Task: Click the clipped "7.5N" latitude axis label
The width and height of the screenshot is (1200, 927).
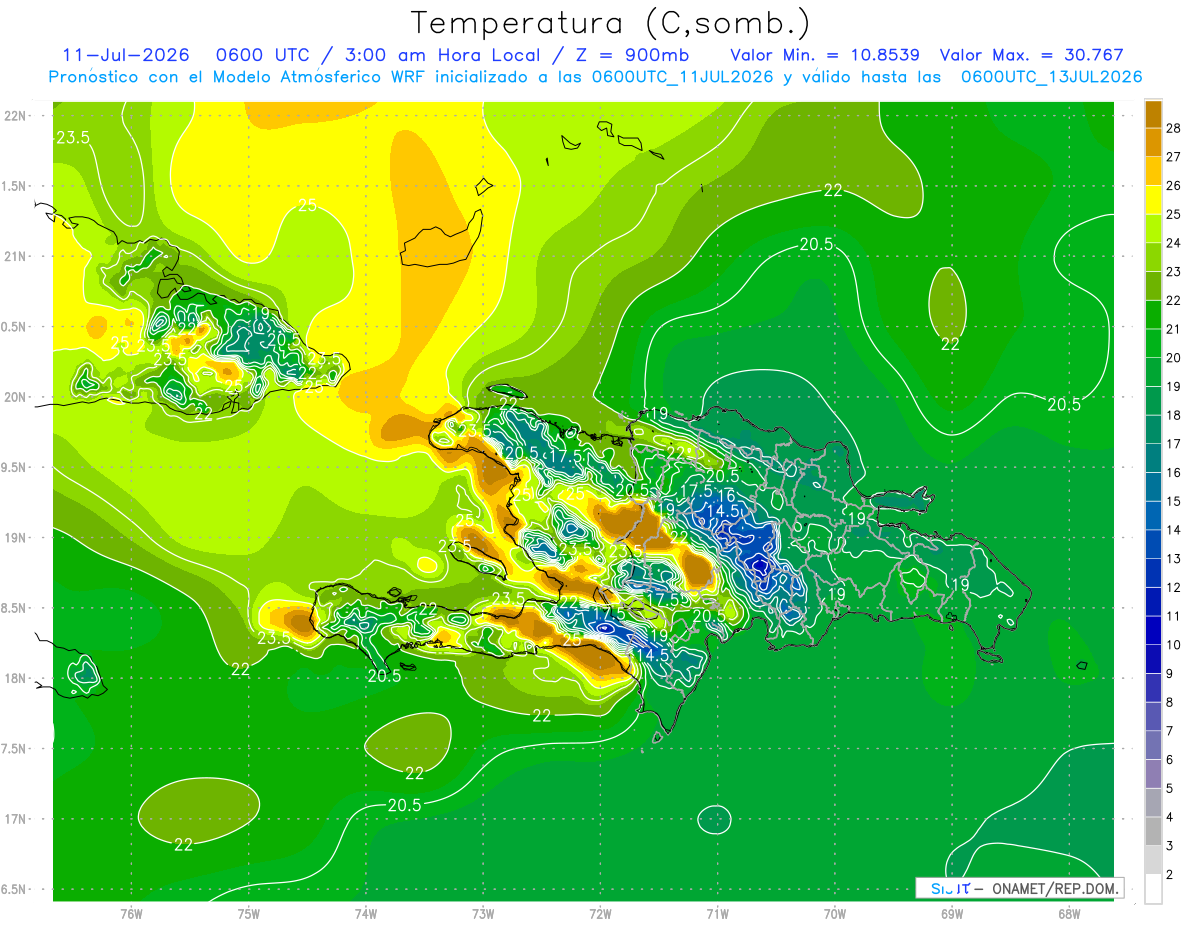Action: pos(13,749)
